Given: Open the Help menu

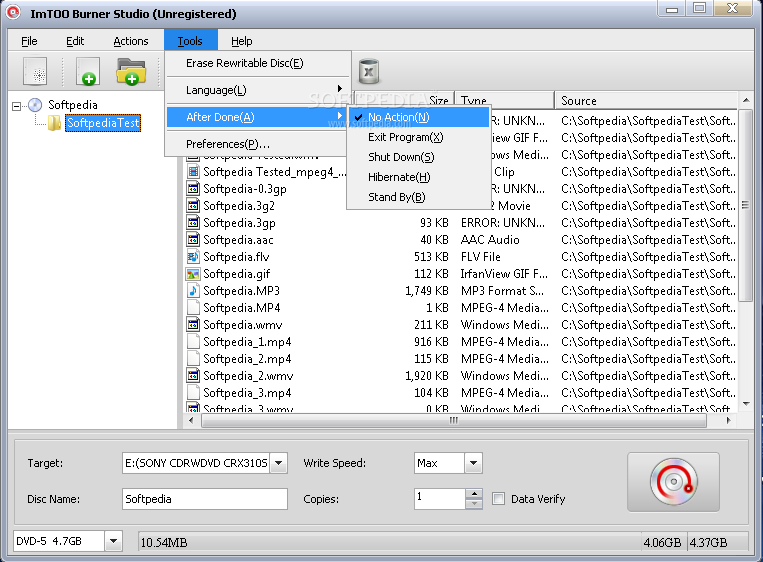Looking at the screenshot, I should [x=241, y=41].
